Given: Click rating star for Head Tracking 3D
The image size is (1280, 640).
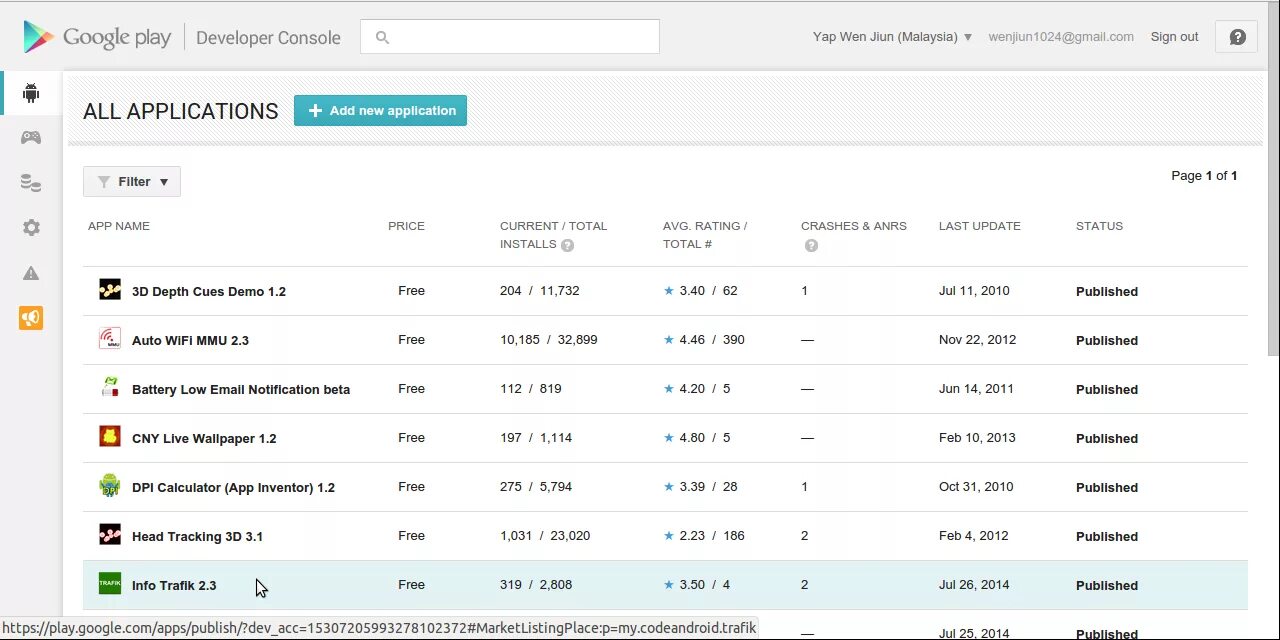Looking at the screenshot, I should pyautogui.click(x=669, y=536).
